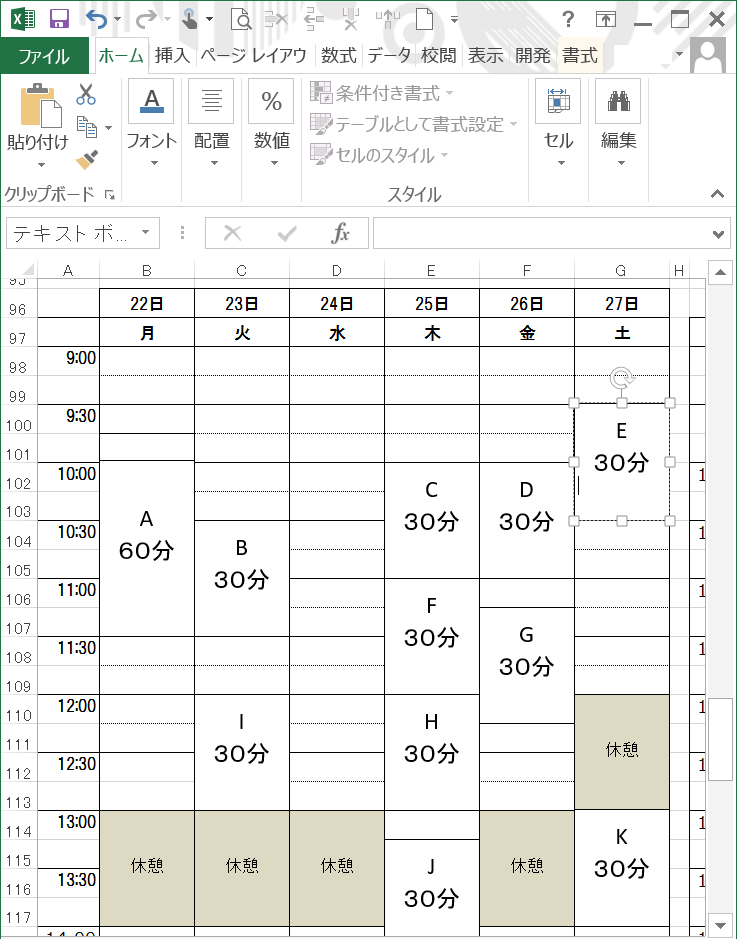Click the Format Painter brush icon

coord(87,159)
